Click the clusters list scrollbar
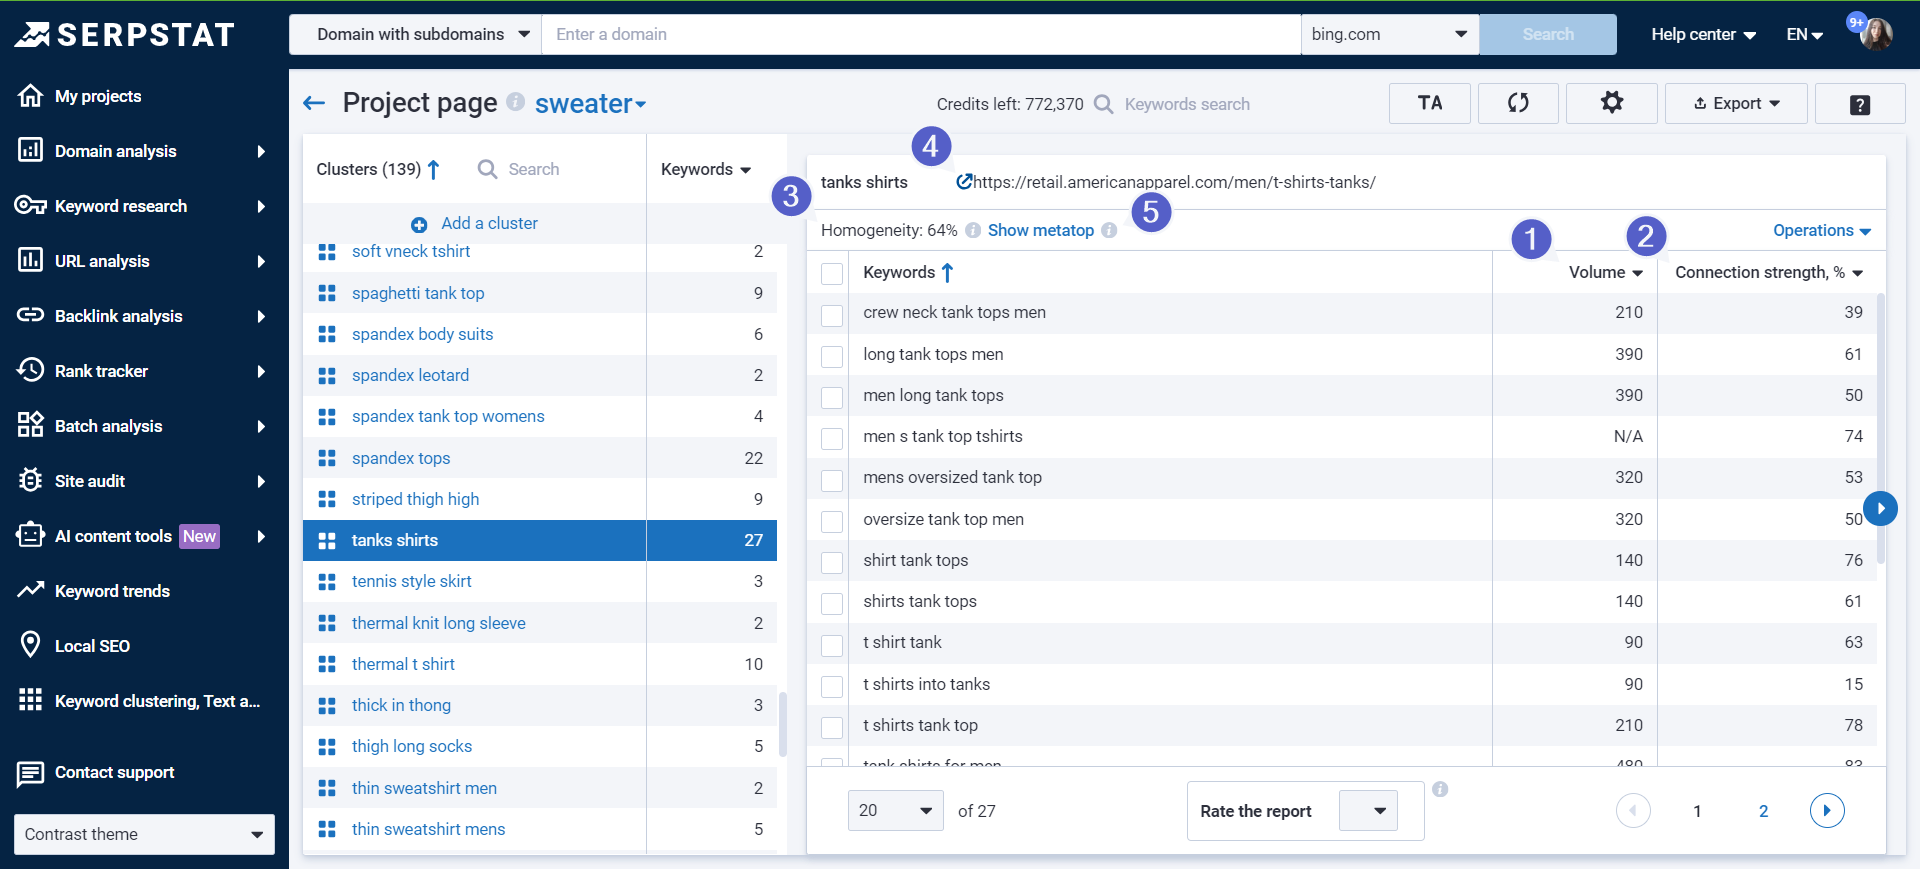Viewport: 1920px width, 869px height. (x=782, y=724)
